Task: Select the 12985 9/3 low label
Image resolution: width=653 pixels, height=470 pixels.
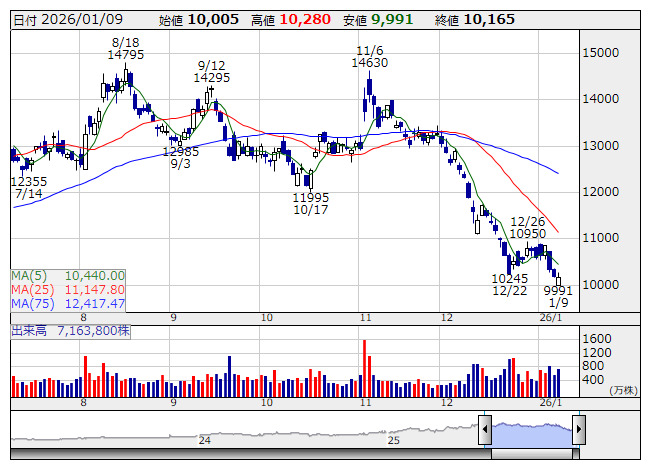Action: [180, 157]
